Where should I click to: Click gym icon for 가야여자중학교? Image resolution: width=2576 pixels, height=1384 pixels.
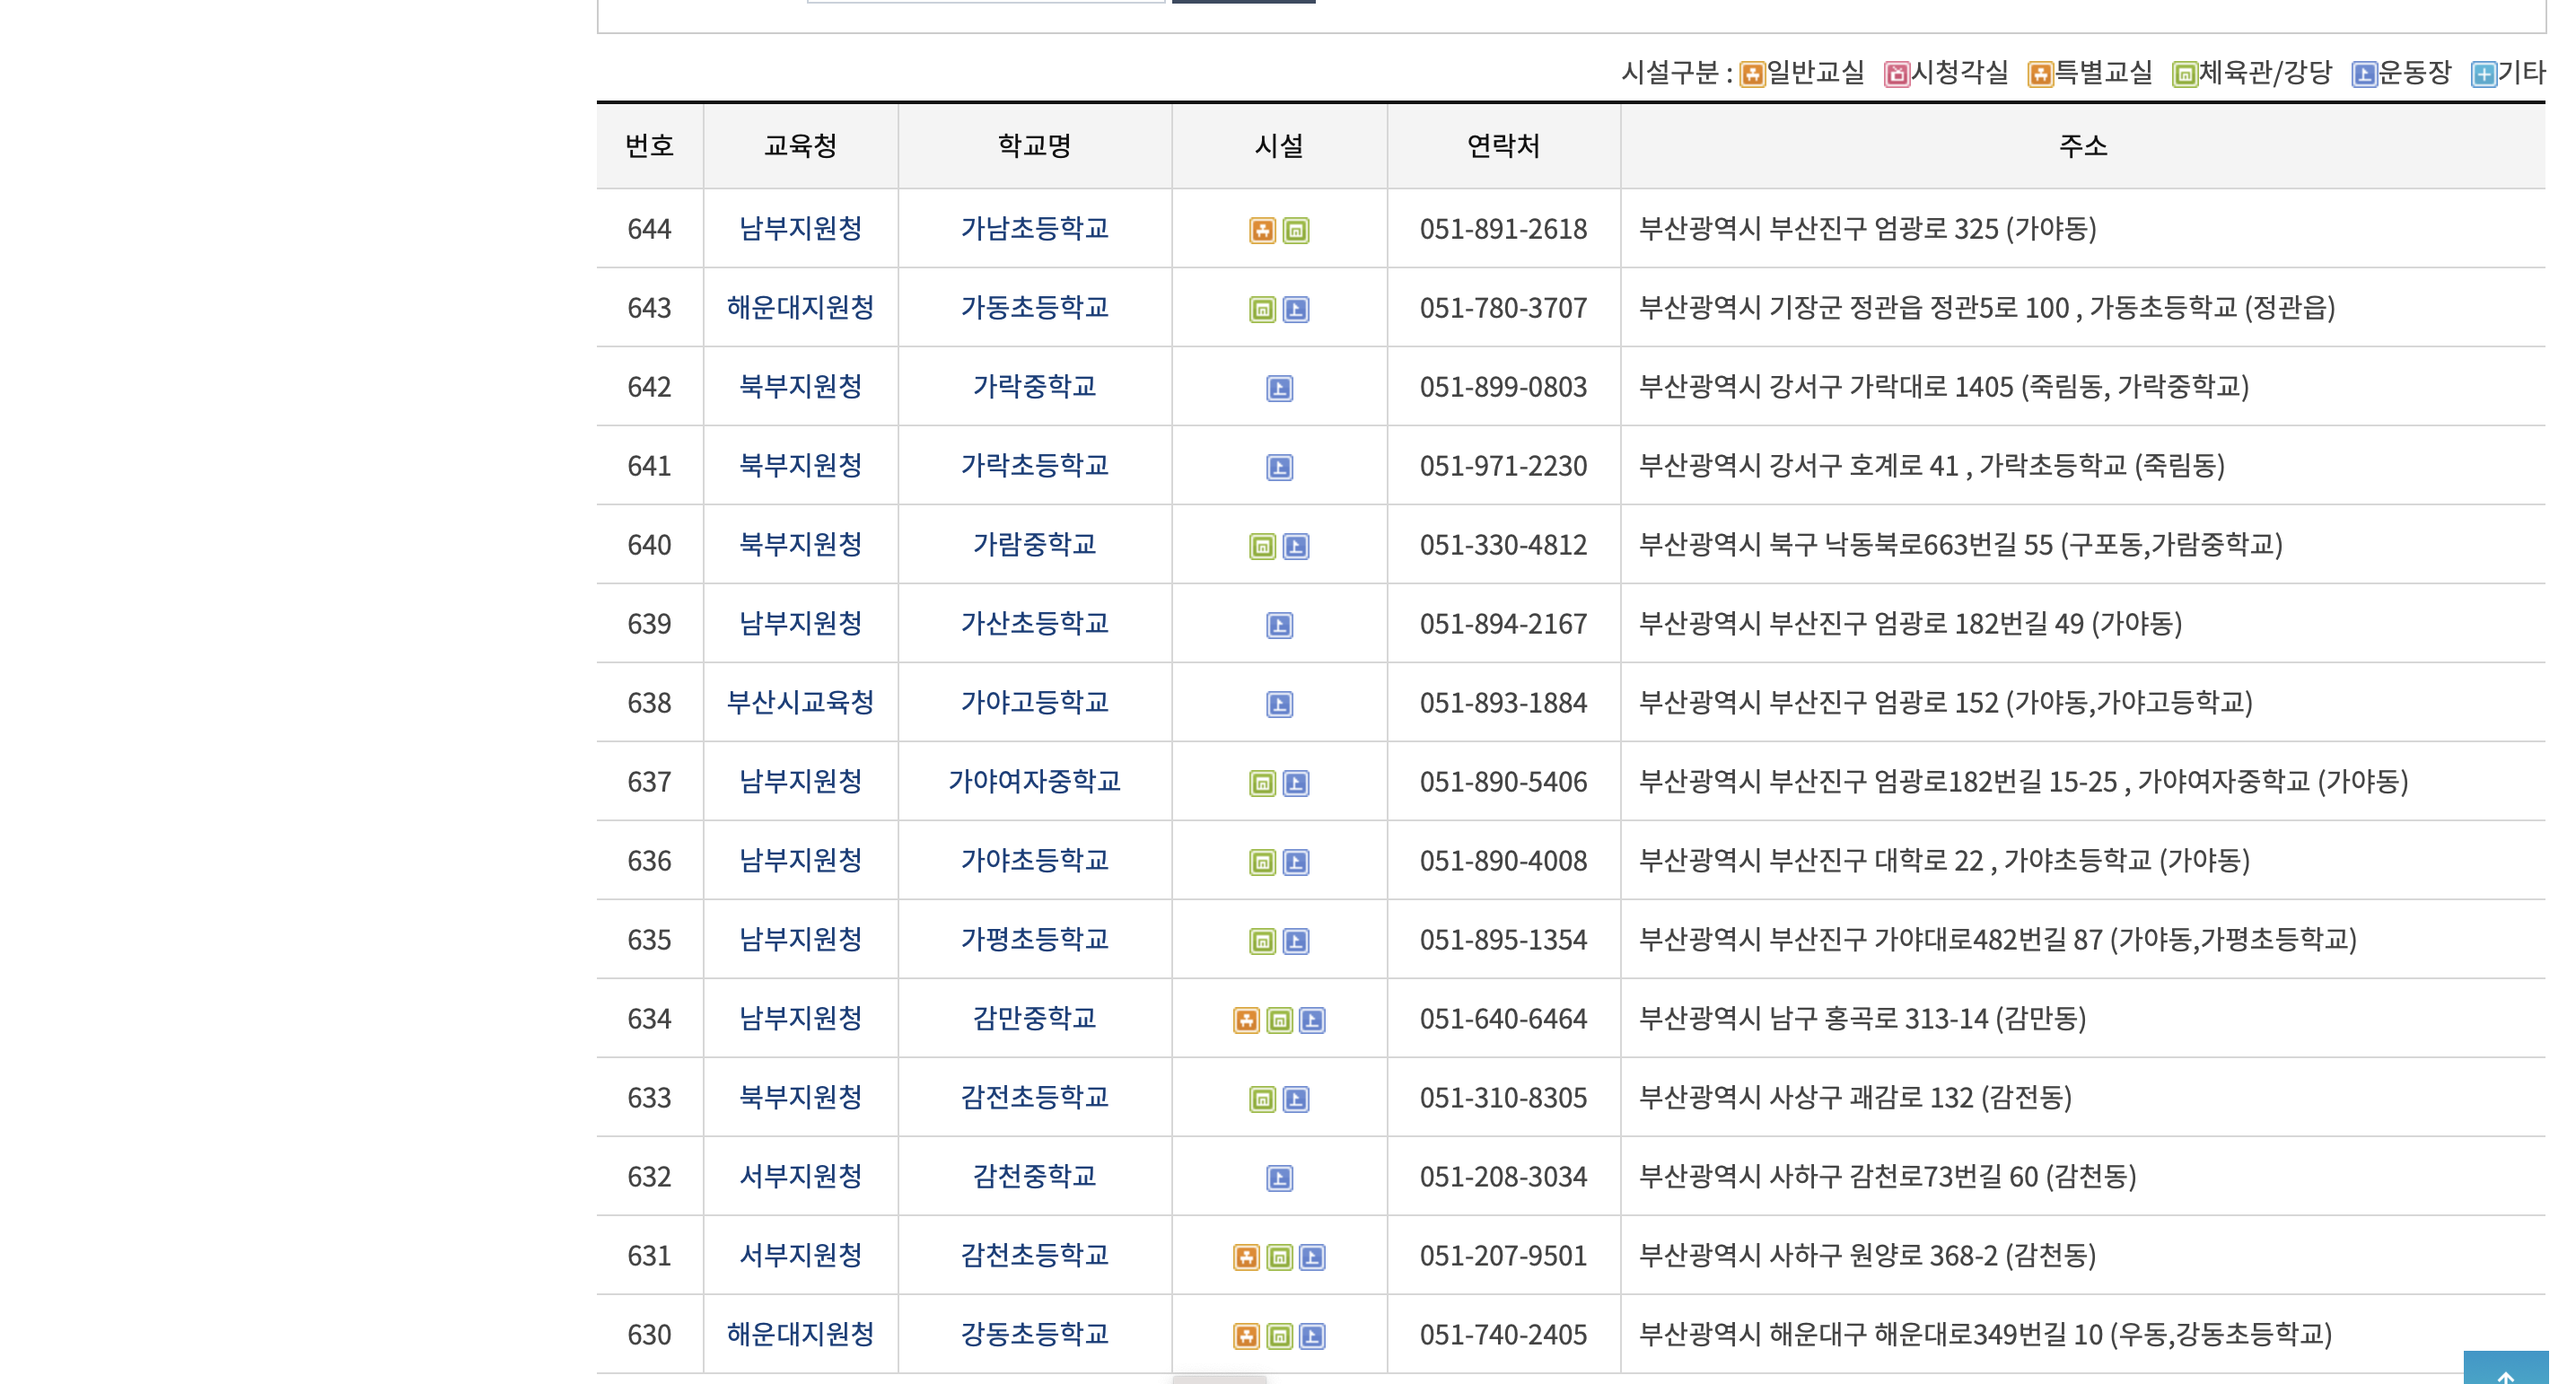pyautogui.click(x=1262, y=784)
